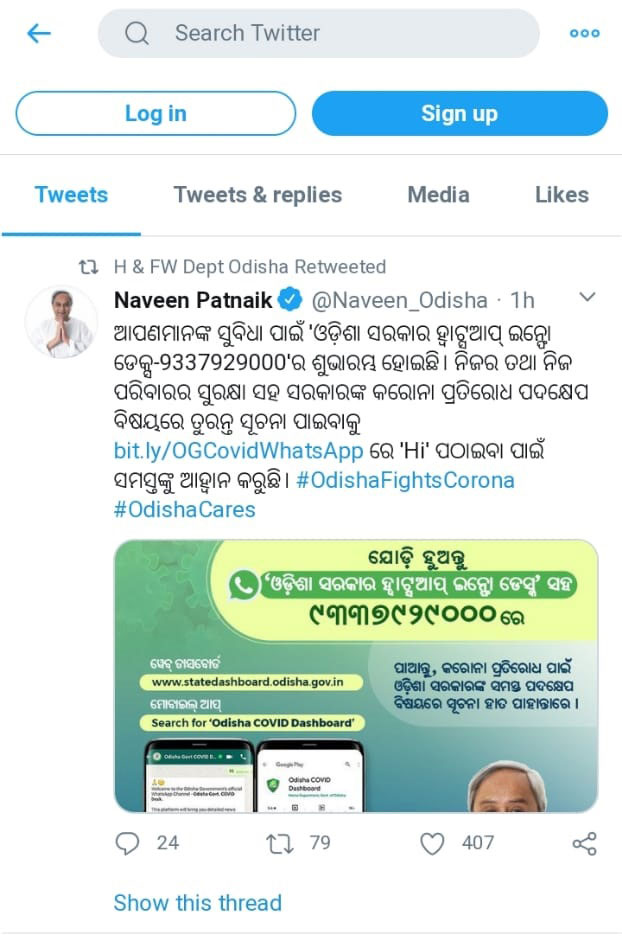Click the reply bubble icon

click(x=127, y=843)
